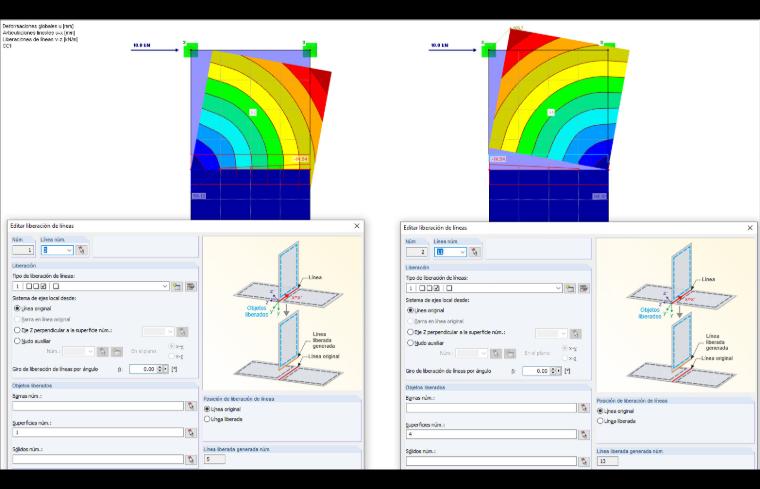Select Barras graphically in left dialog
The image size is (760, 489).
click(x=191, y=406)
